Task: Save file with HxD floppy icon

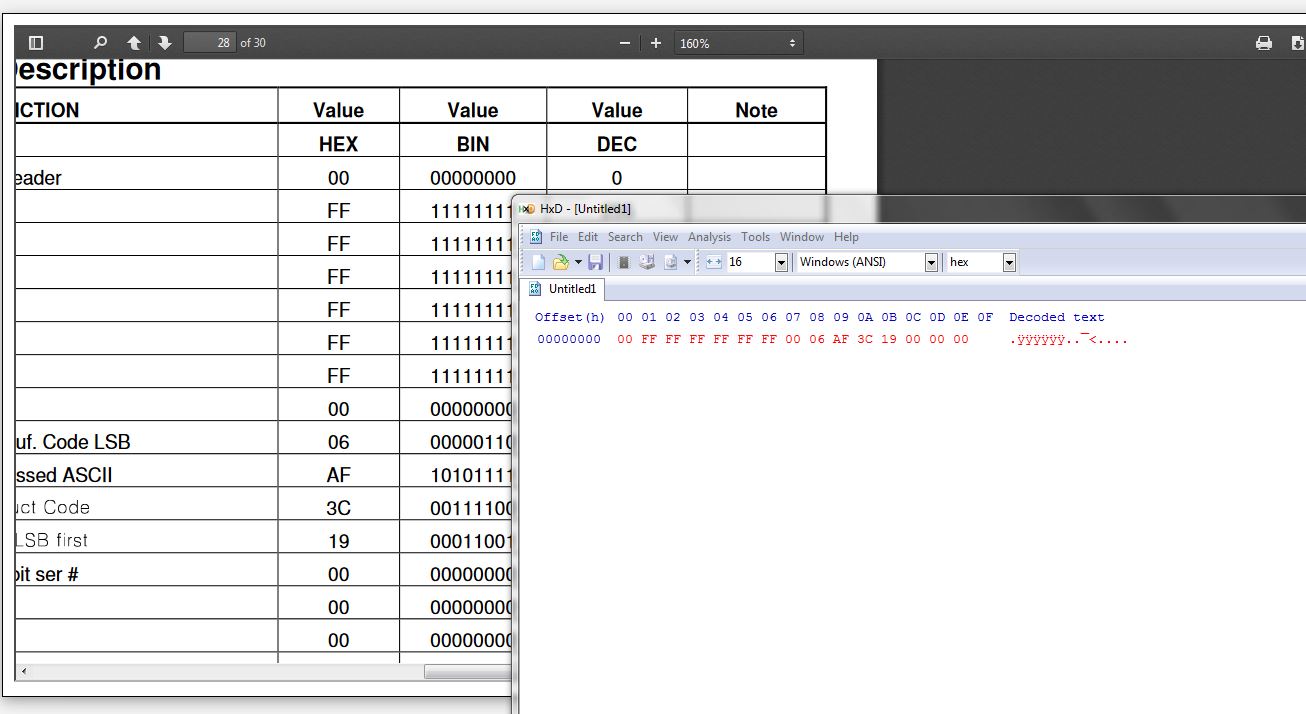Action: pos(595,262)
